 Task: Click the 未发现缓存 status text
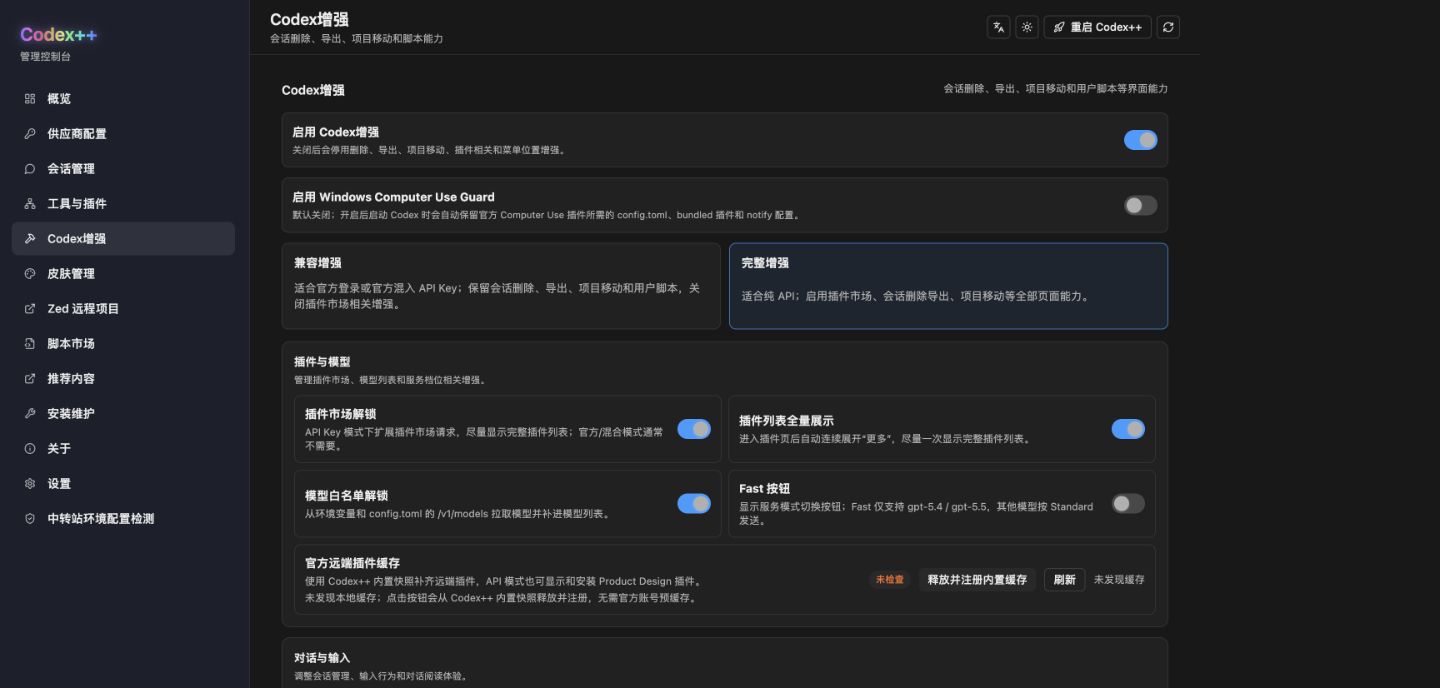pos(1119,580)
